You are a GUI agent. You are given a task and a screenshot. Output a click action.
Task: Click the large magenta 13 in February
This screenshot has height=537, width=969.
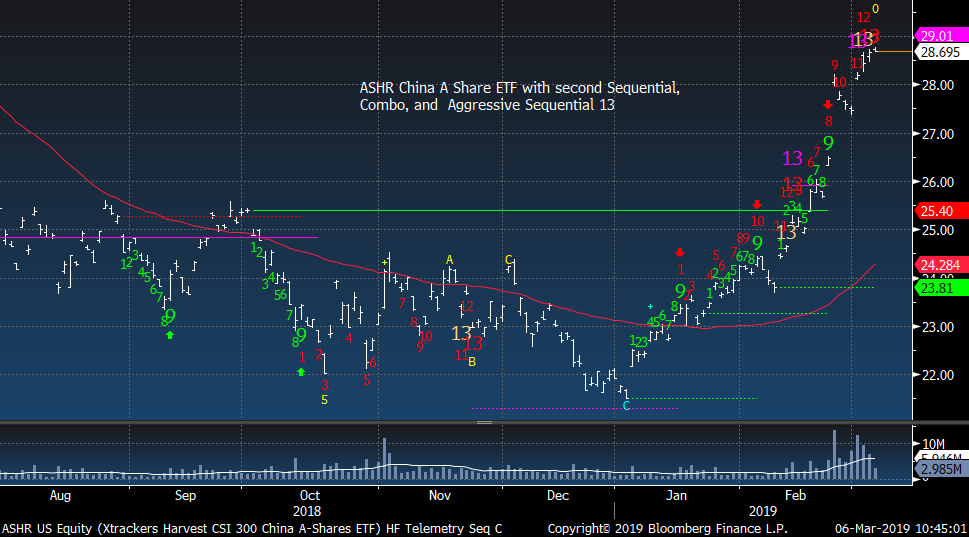pos(792,159)
